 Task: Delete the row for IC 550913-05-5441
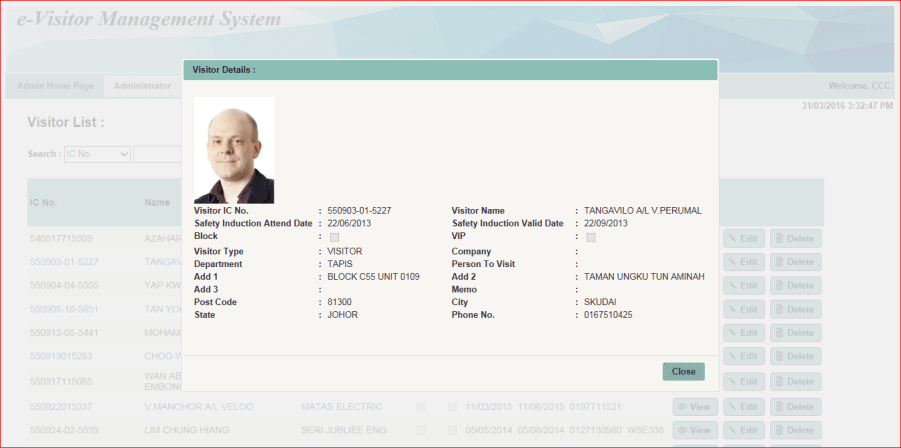795,333
